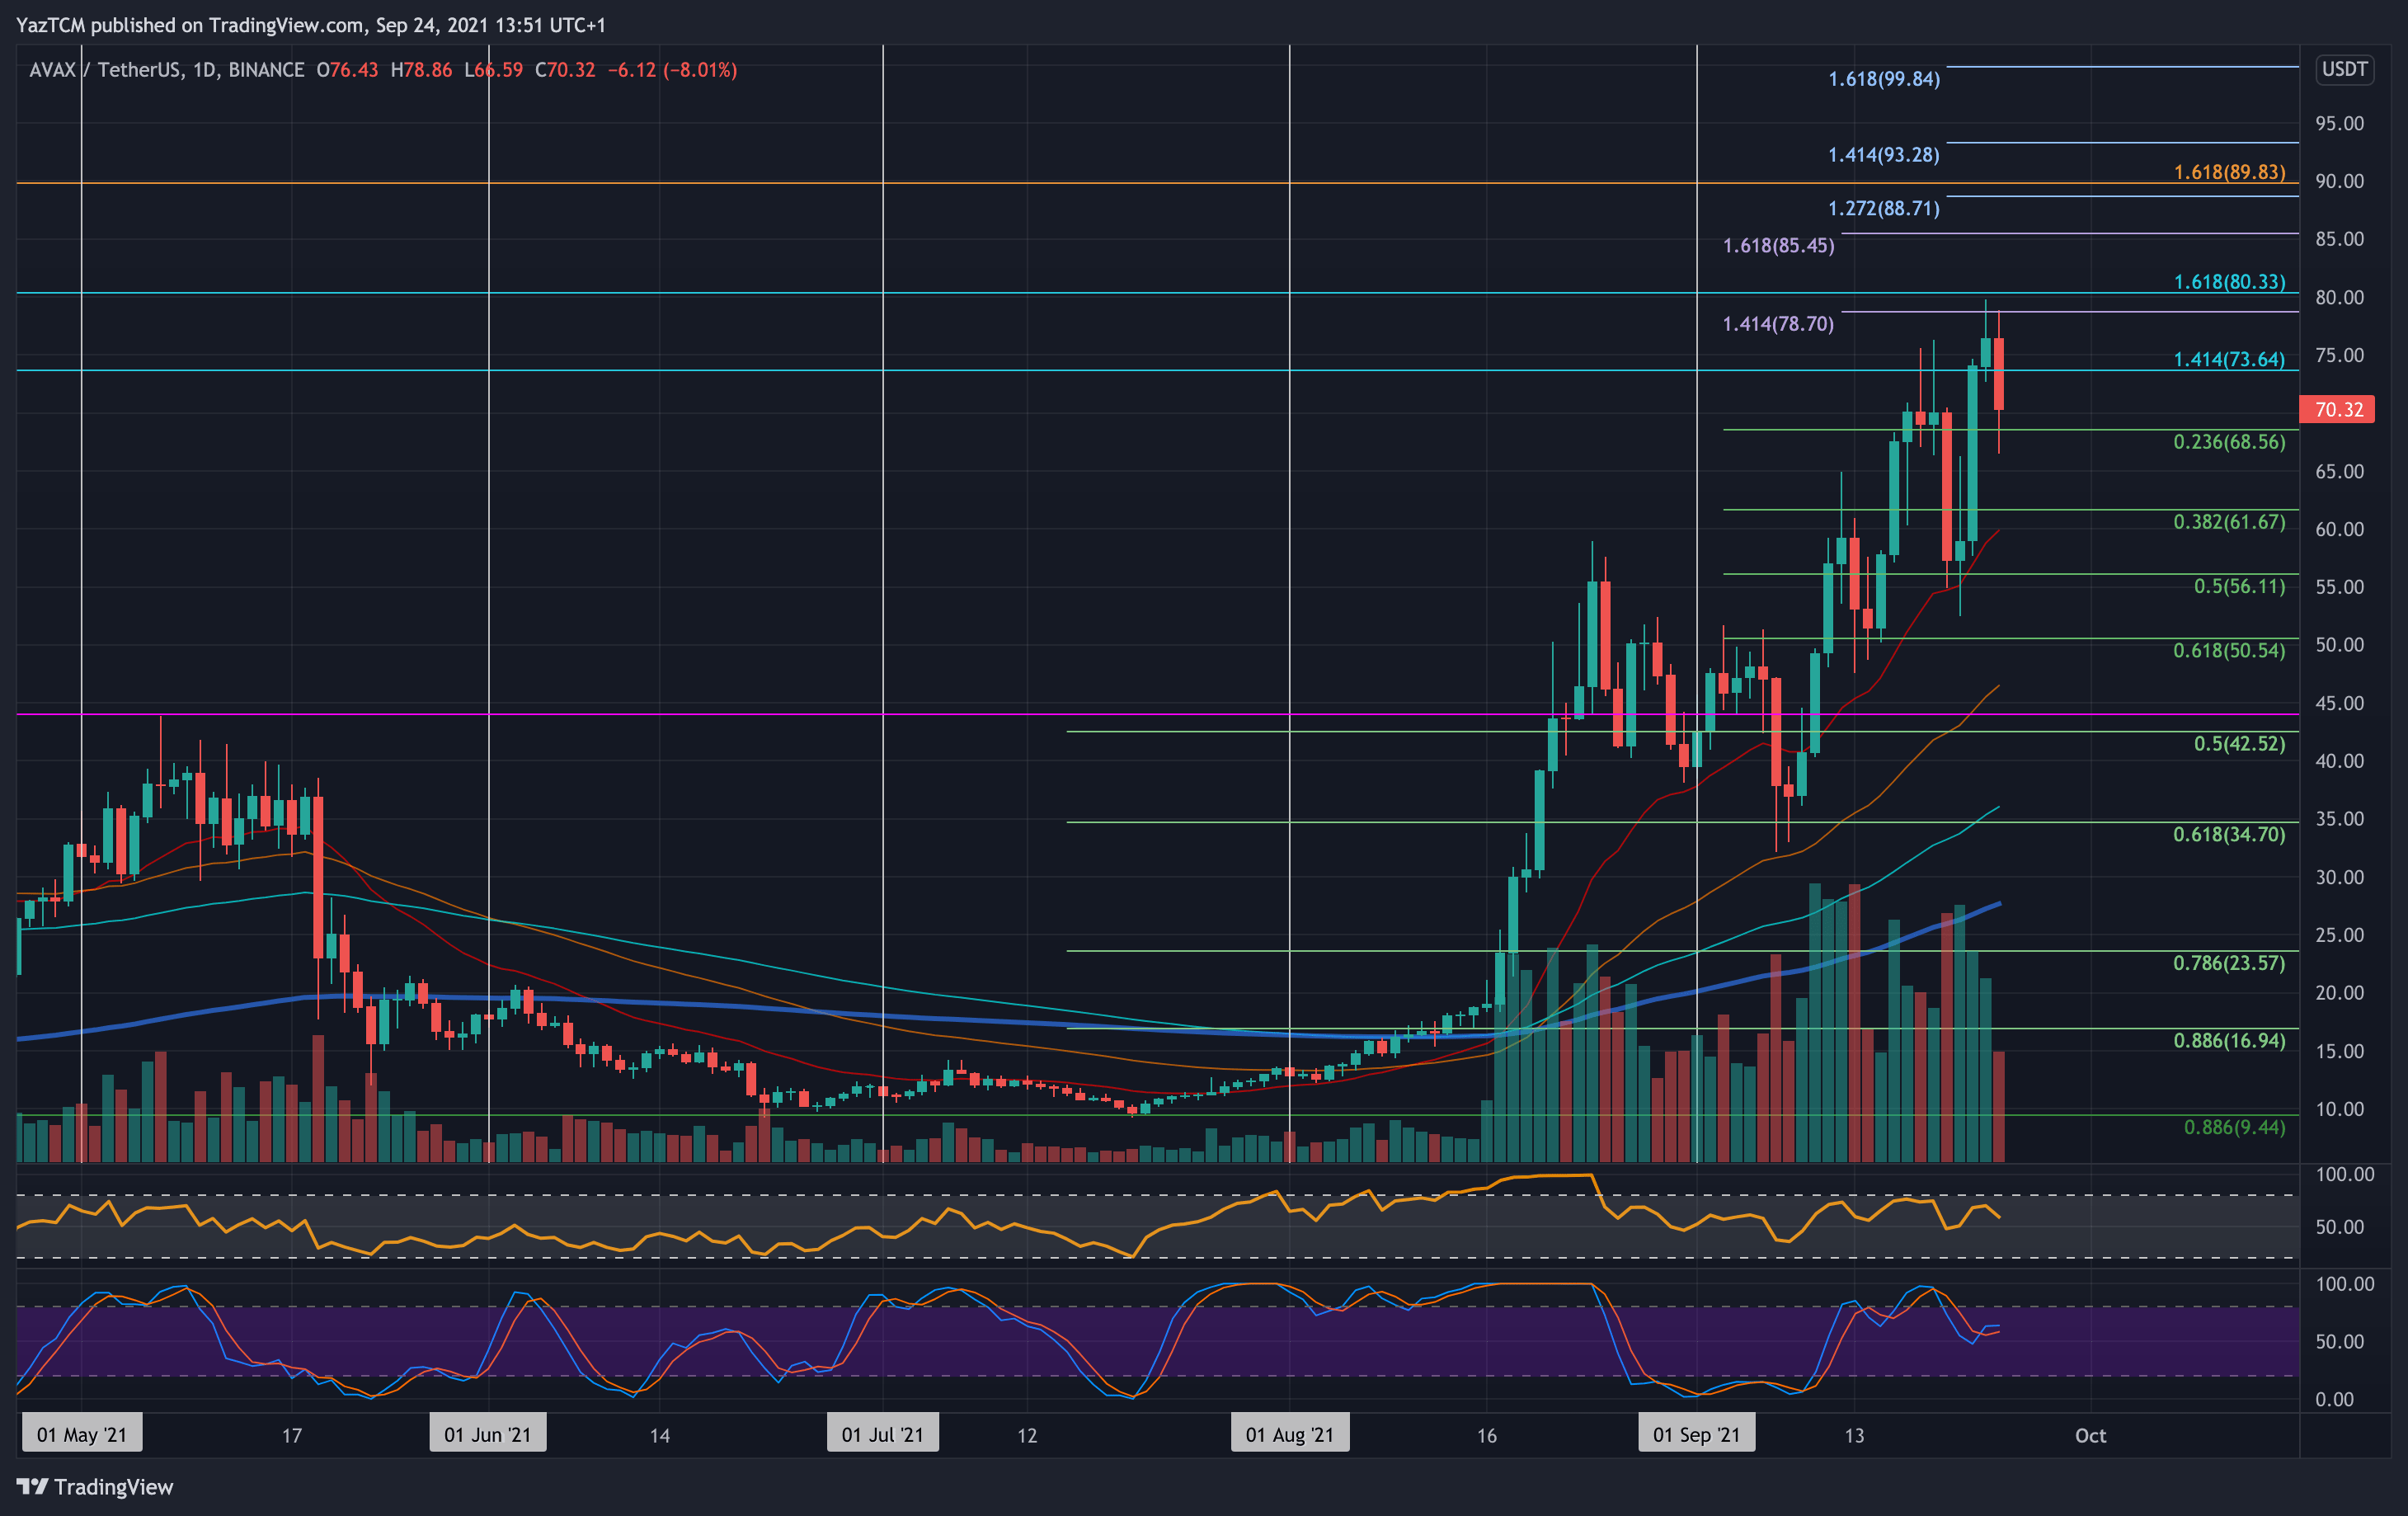Select the 1.618(99.84) Fibonacci extension label
Image resolution: width=2408 pixels, height=1516 pixels.
coord(1884,80)
